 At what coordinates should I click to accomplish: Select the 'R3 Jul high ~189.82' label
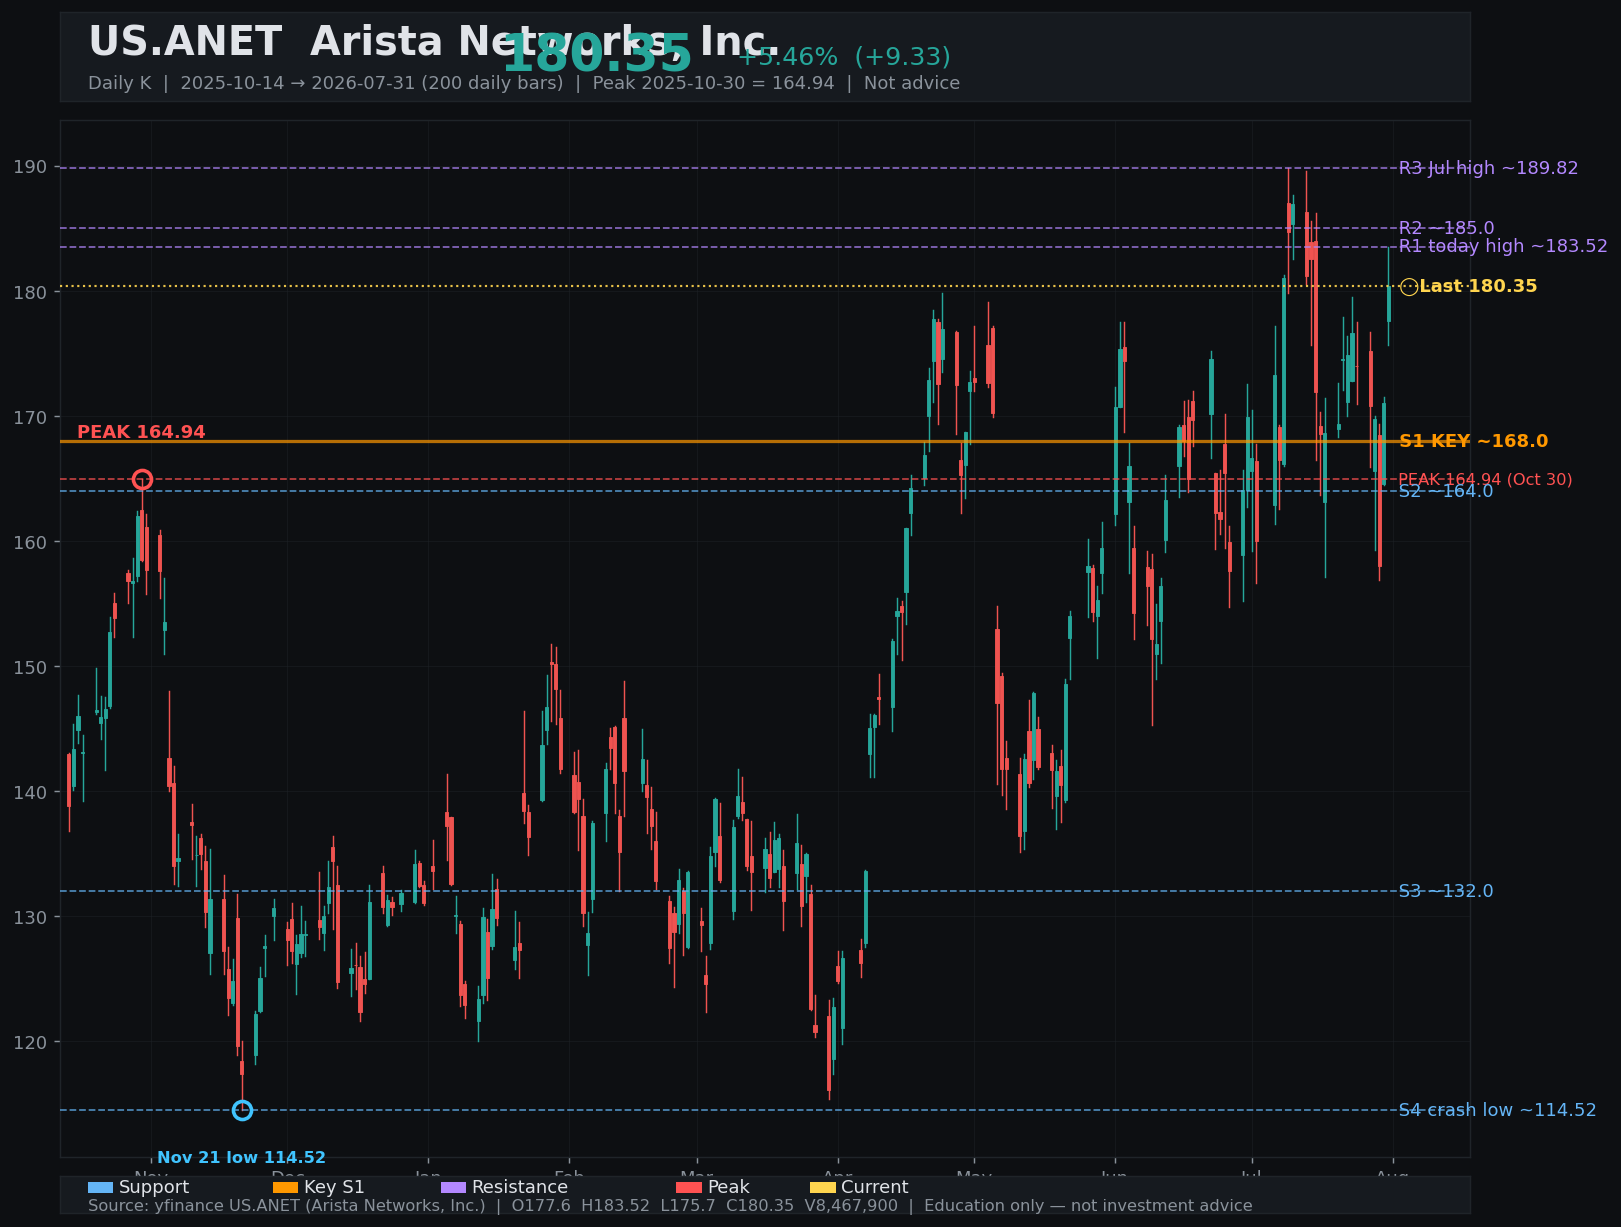tap(1488, 168)
